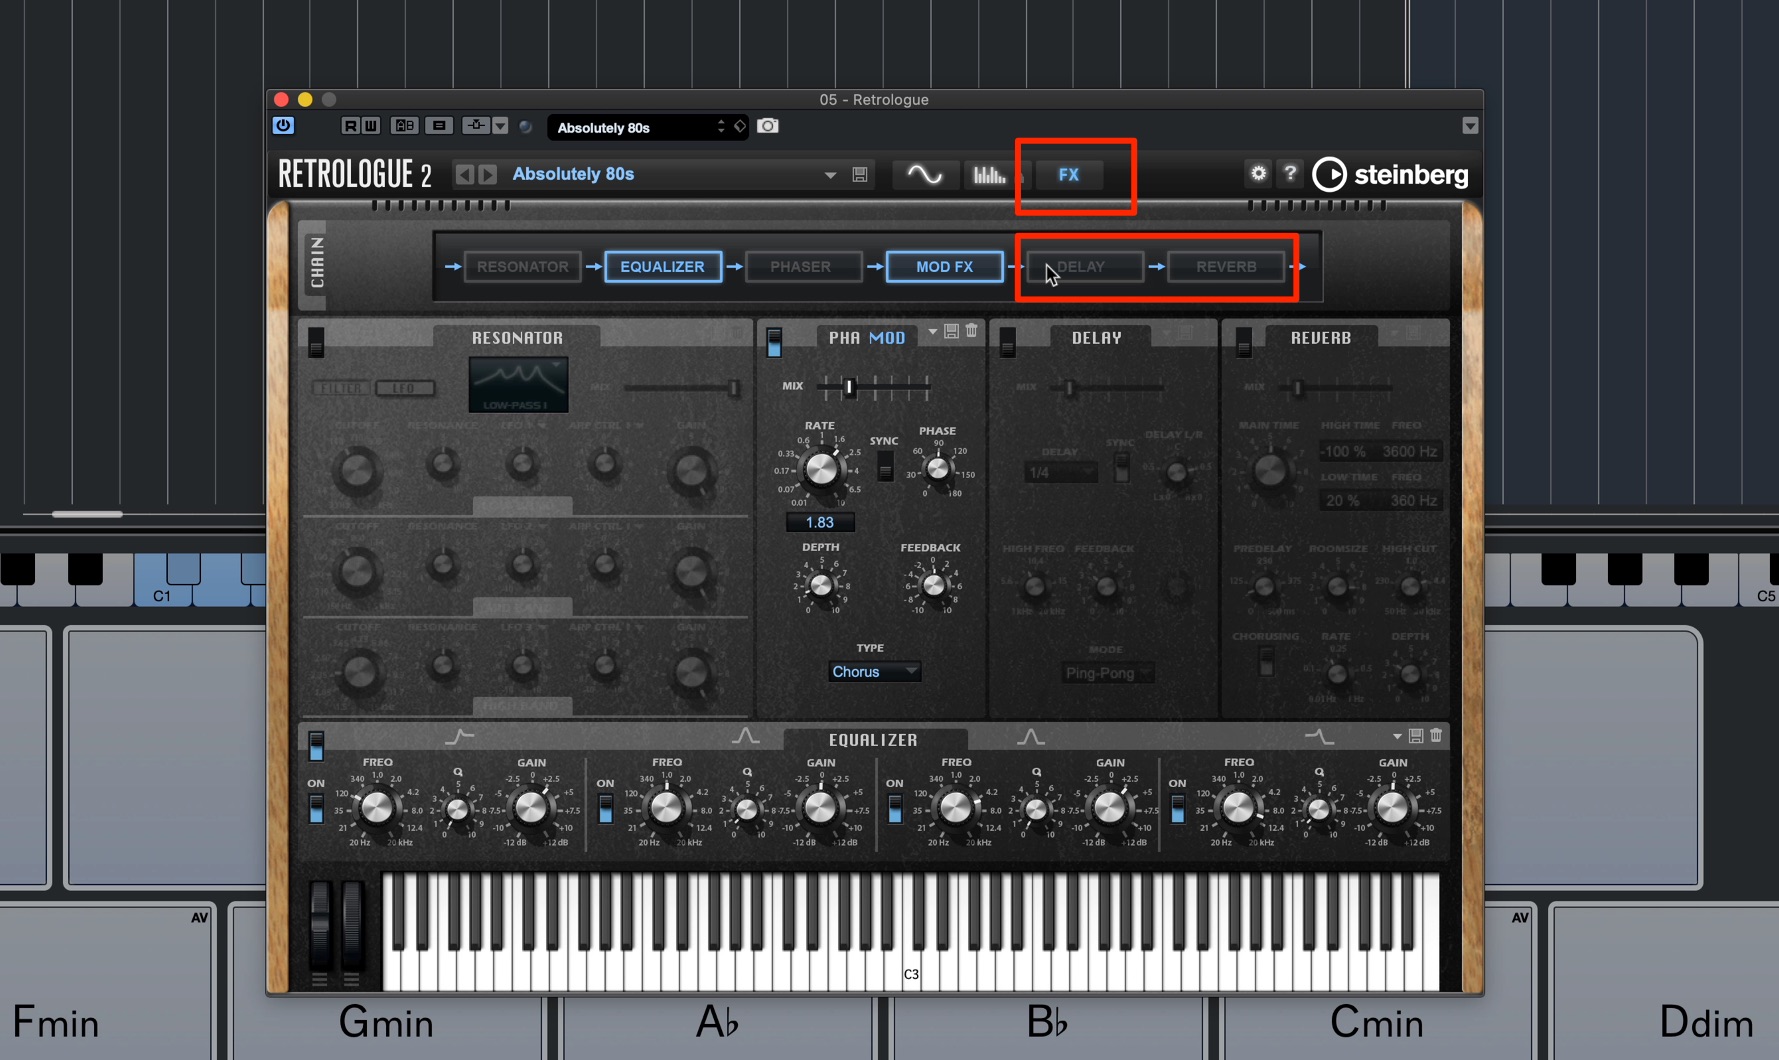Save the Mod FX preset with its floppy icon

coord(952,331)
